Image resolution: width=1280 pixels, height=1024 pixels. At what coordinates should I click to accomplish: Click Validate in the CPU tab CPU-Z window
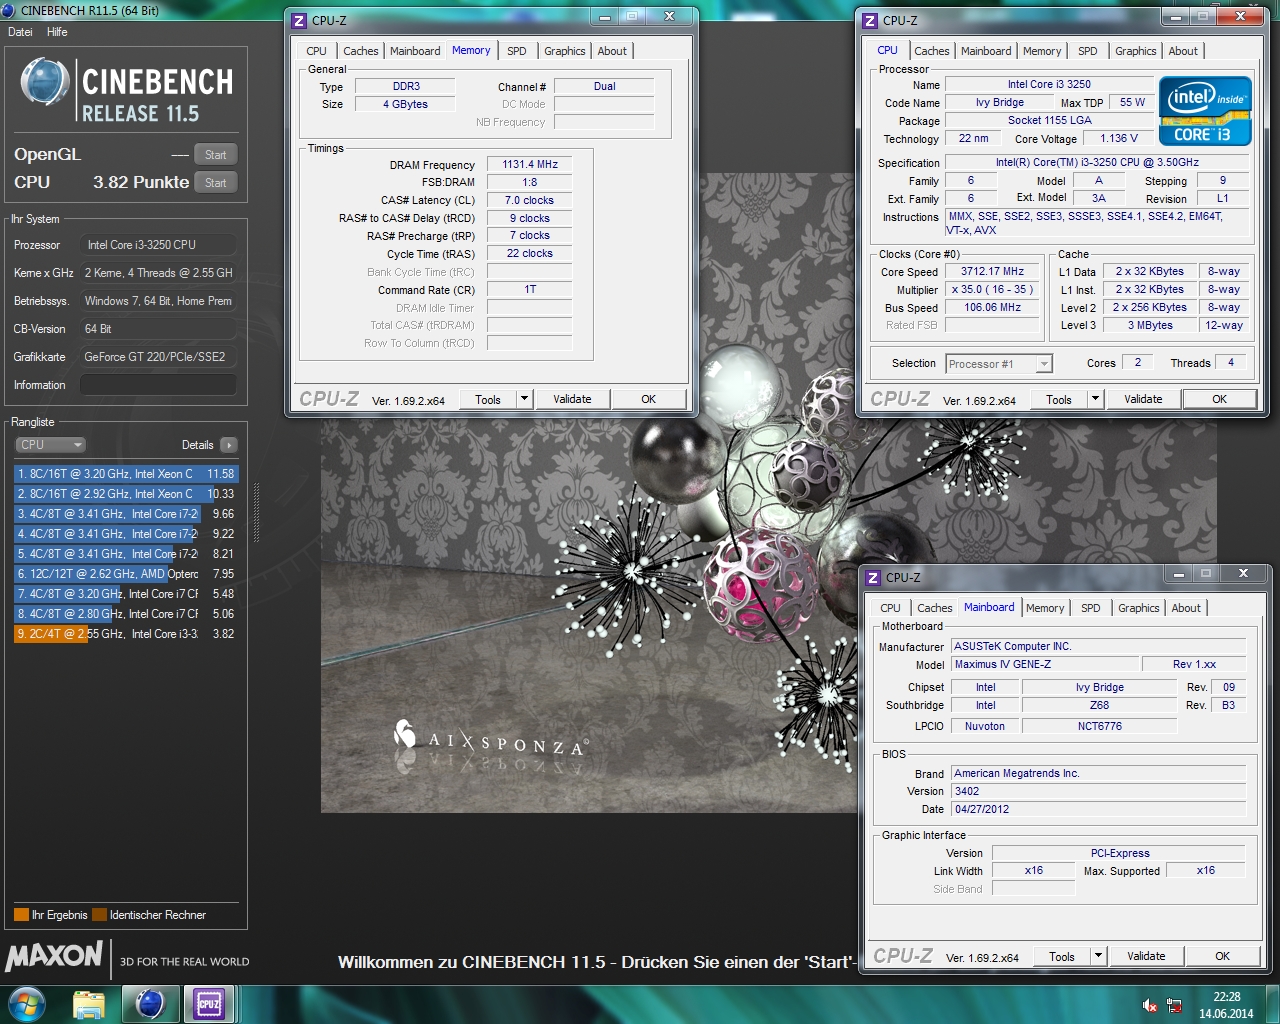click(1143, 399)
